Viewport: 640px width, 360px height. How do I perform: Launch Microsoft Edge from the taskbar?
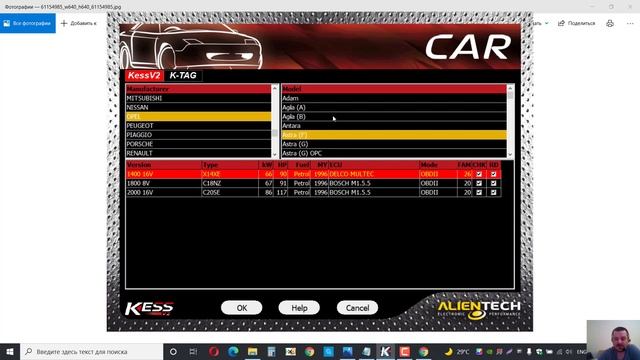click(x=233, y=351)
